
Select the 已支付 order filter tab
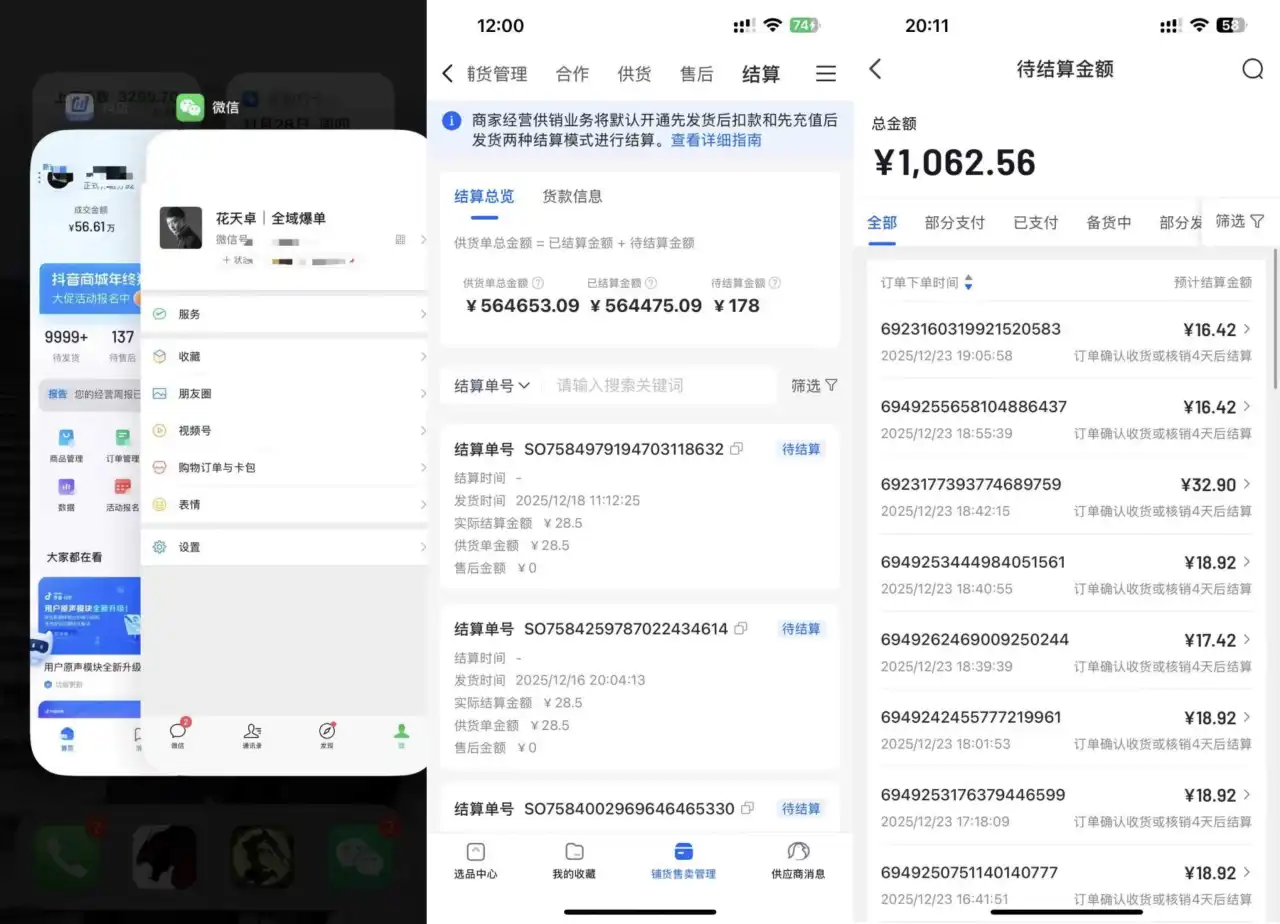click(x=1036, y=222)
